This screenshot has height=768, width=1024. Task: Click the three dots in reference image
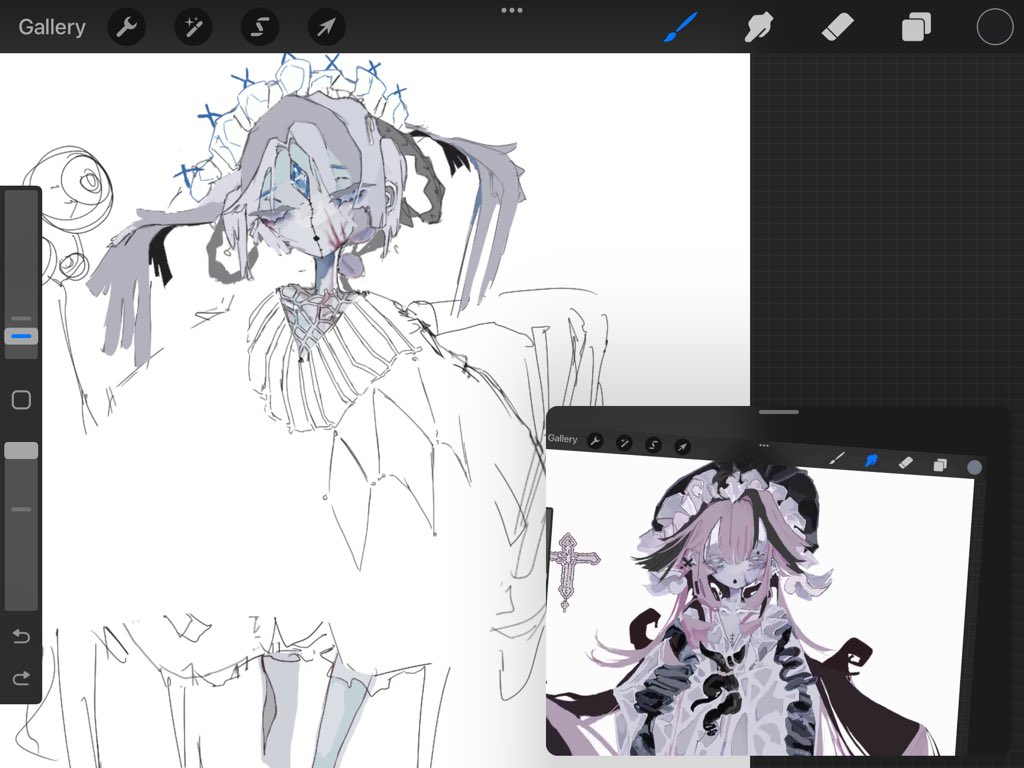(764, 445)
